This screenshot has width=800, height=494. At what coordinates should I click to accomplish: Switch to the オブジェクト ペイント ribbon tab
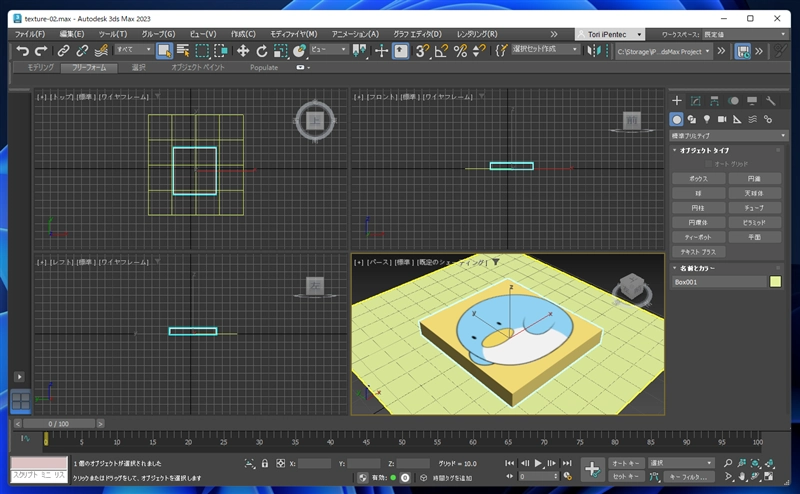(x=197, y=67)
